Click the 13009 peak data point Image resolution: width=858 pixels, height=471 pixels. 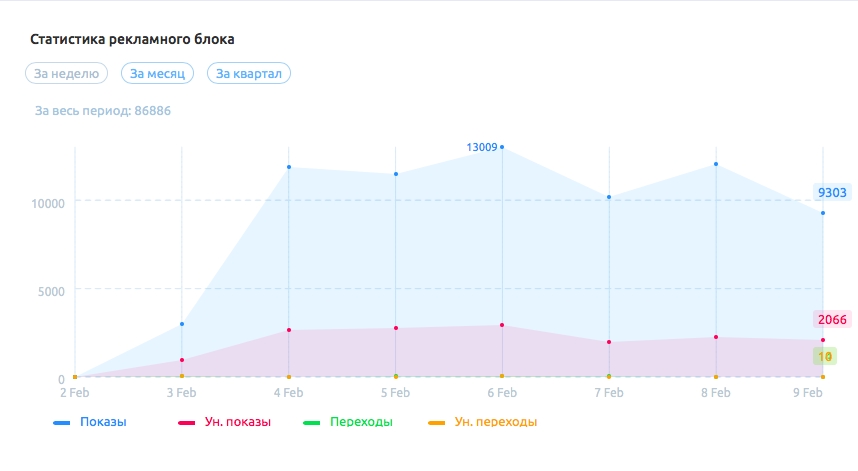[502, 147]
